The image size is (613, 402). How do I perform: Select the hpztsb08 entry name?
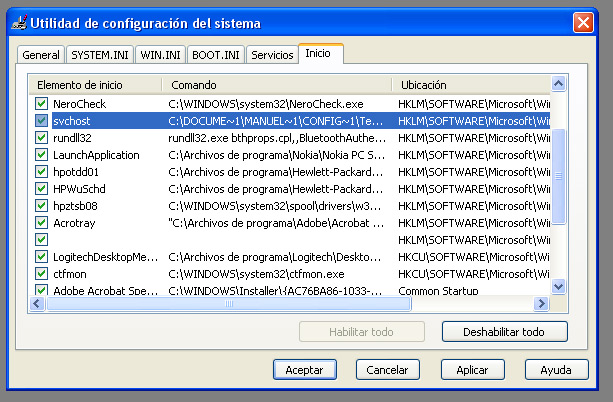click(x=75, y=206)
